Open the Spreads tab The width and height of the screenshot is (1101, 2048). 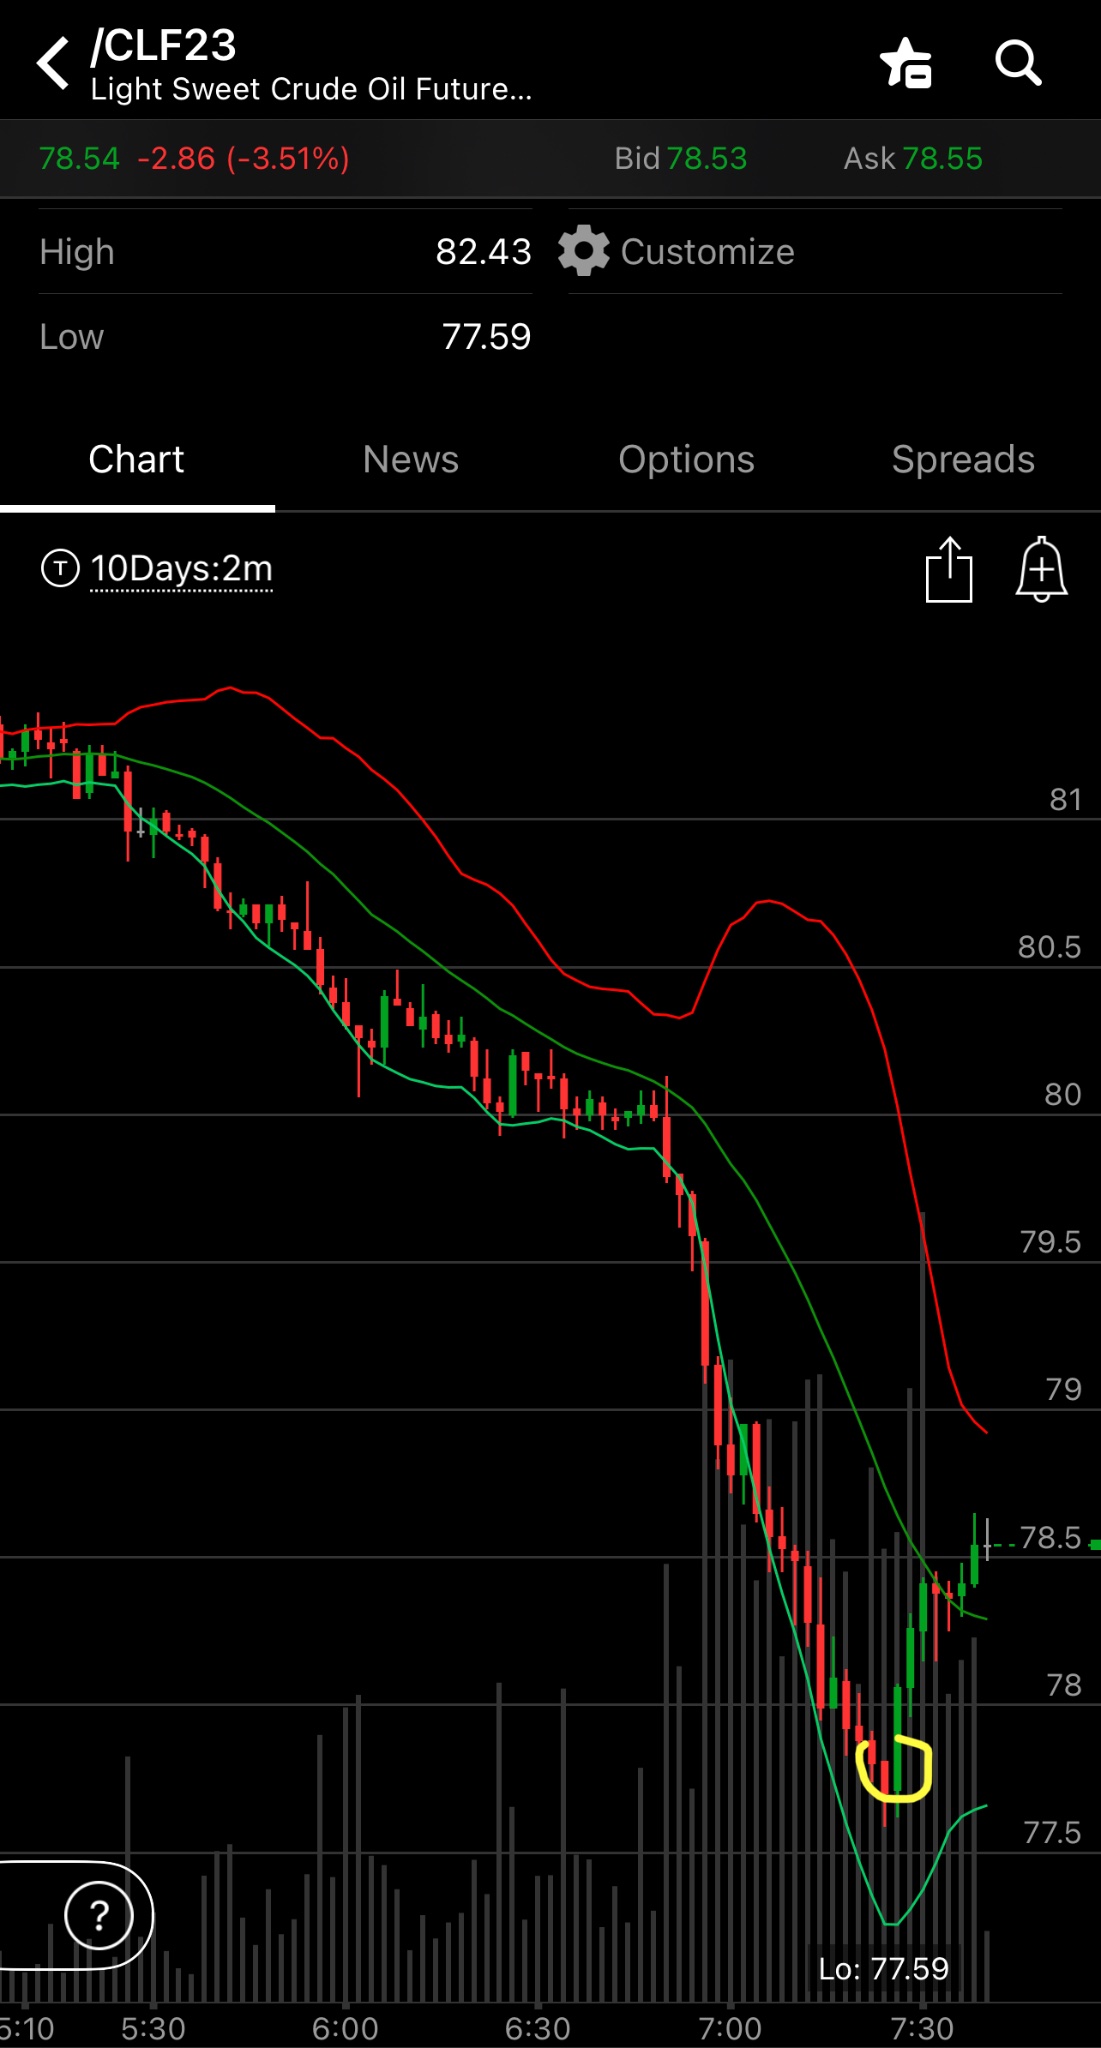point(963,460)
